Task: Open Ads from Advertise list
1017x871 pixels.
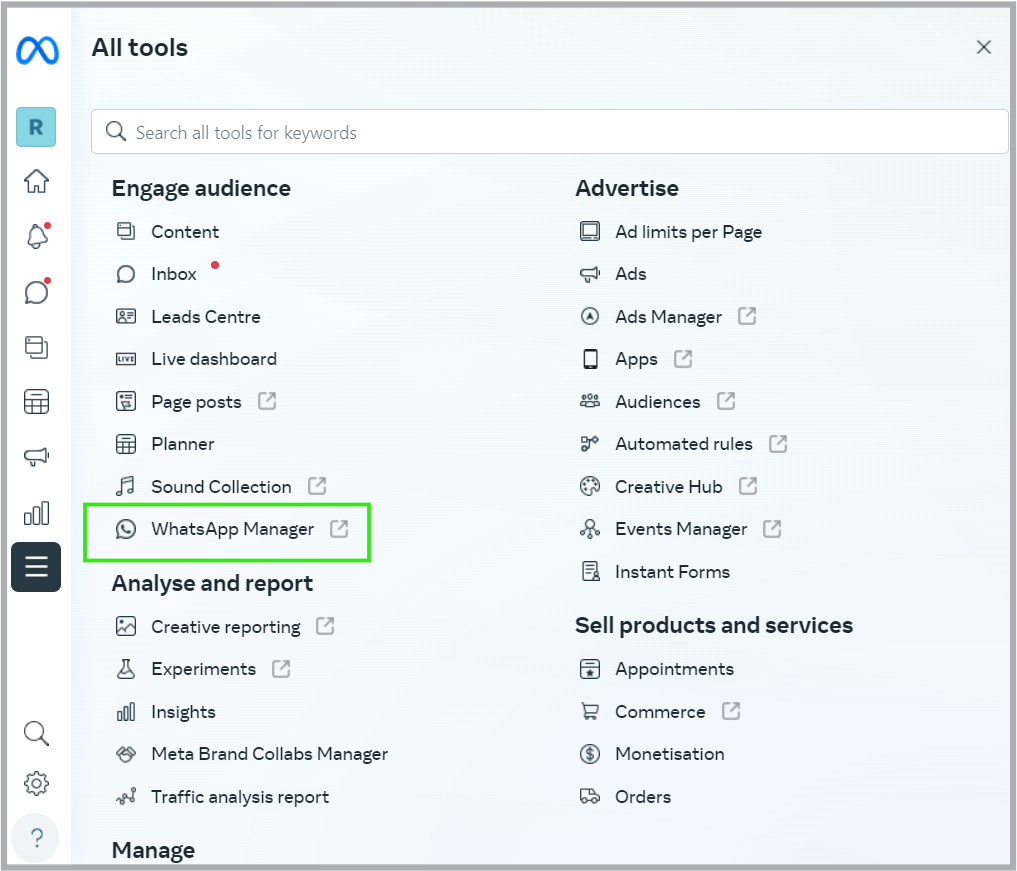Action: click(x=630, y=274)
